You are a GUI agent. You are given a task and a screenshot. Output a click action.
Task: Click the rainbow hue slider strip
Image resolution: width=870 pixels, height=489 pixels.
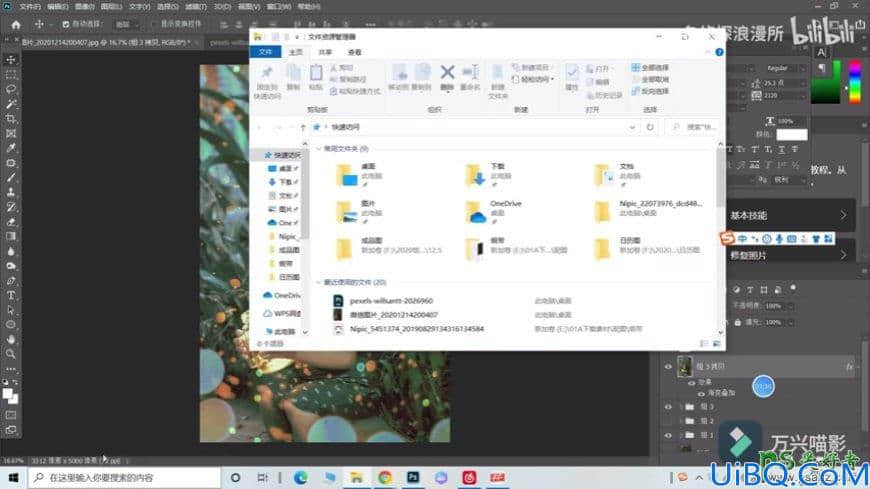pos(855,82)
